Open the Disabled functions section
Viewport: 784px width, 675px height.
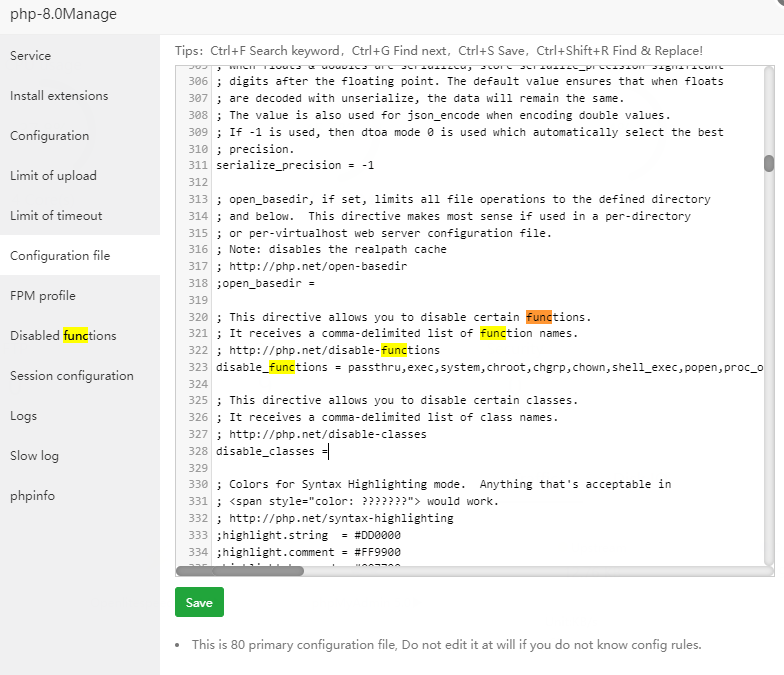tap(63, 336)
